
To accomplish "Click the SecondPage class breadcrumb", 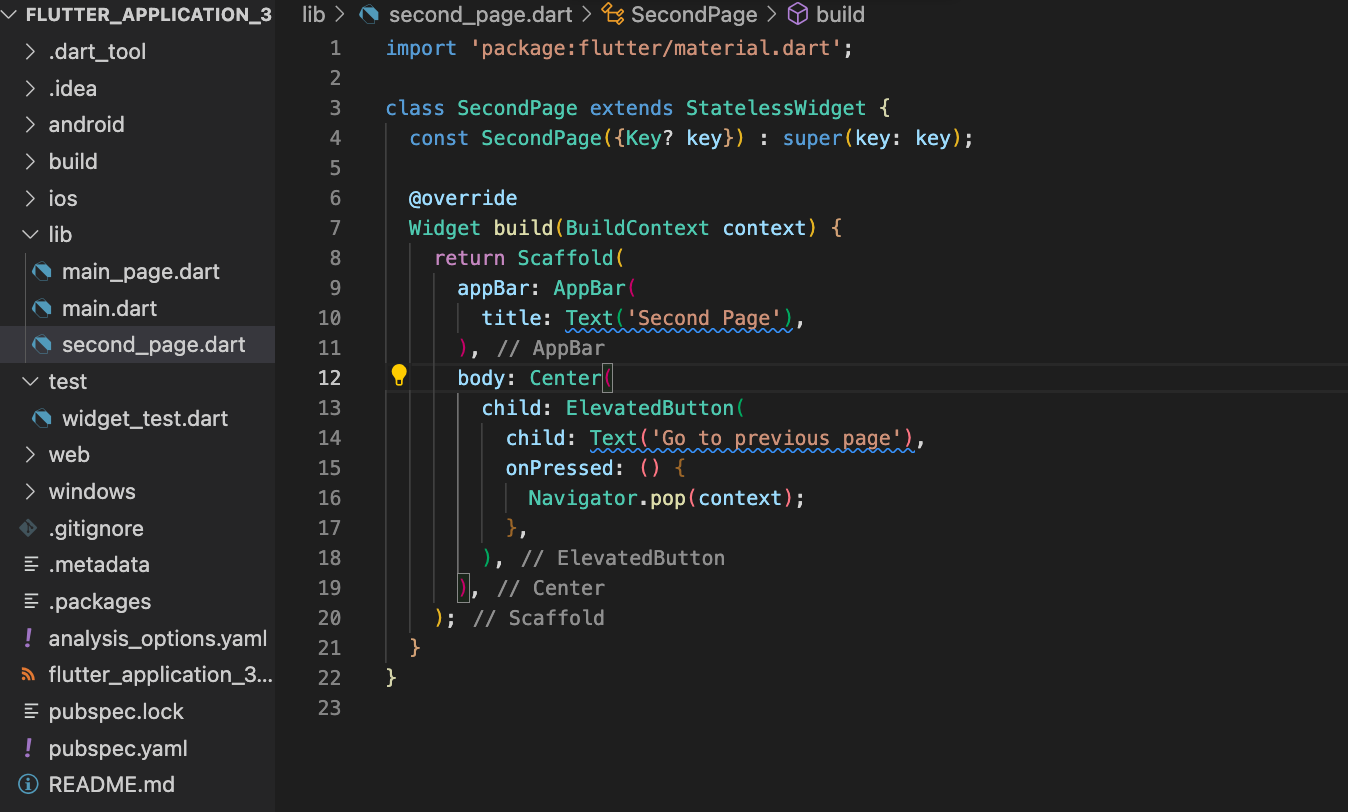I will tap(694, 14).
